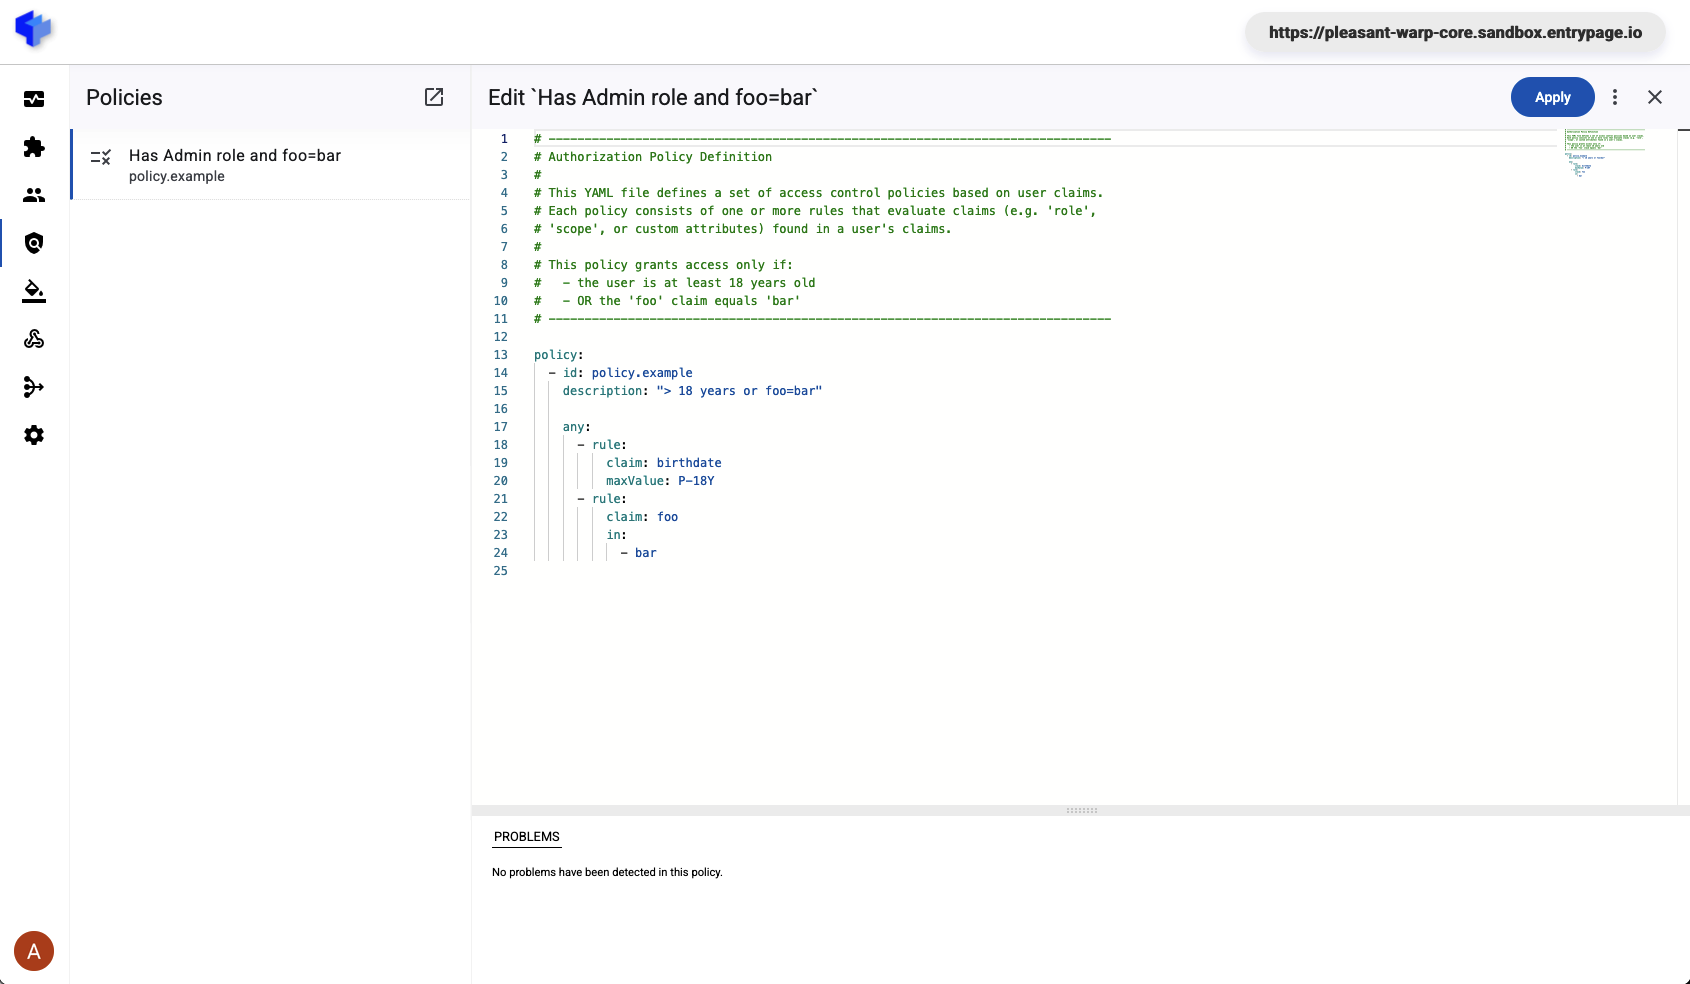The width and height of the screenshot is (1690, 984).
Task: Click 'policy.example' id value in editor
Action: tap(642, 373)
